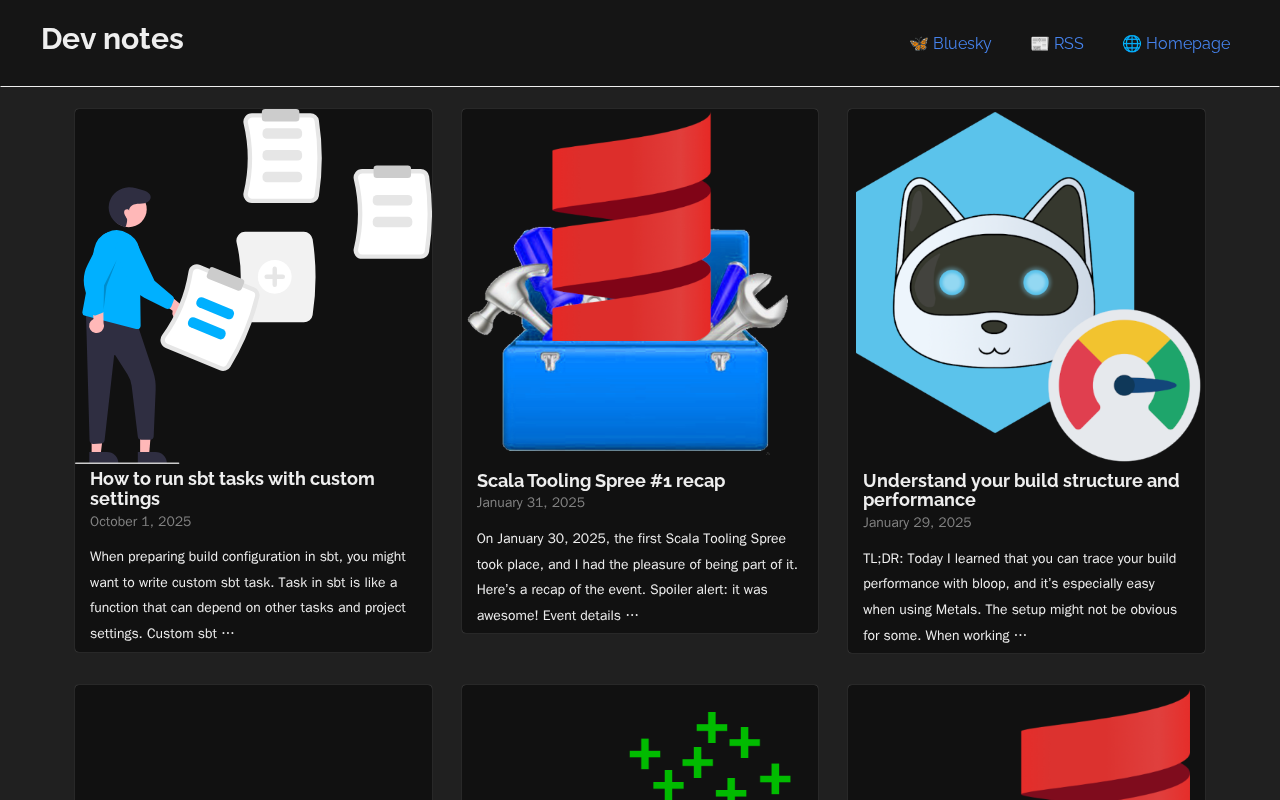1280x800 pixels.
Task: Open the 'Scala Tooling Spree #1 recap' post title
Action: click(x=601, y=481)
